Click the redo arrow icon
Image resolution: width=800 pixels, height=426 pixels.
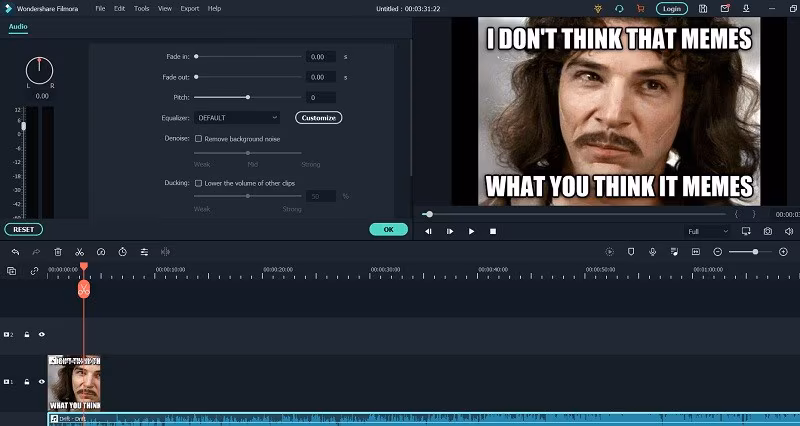point(36,252)
